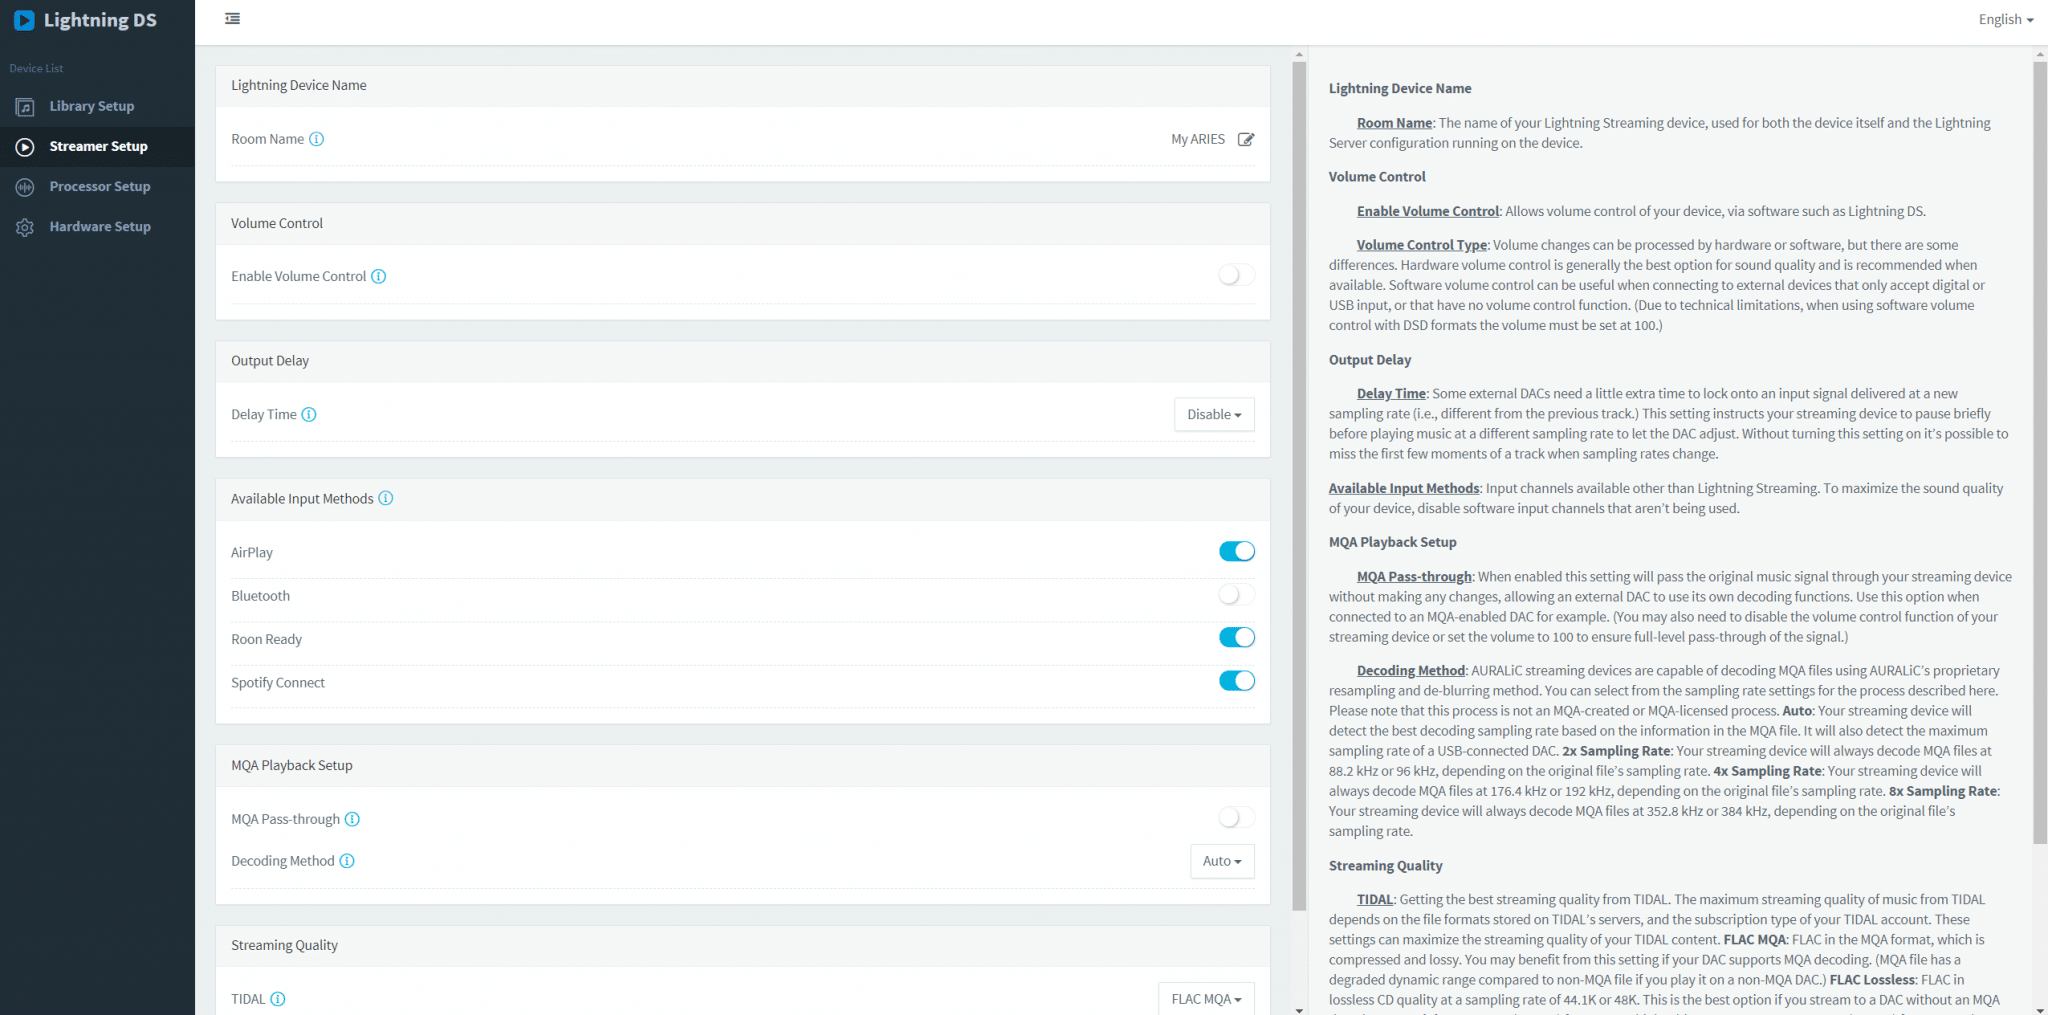
Task: Open the Delay Time Disable dropdown
Action: (1214, 415)
